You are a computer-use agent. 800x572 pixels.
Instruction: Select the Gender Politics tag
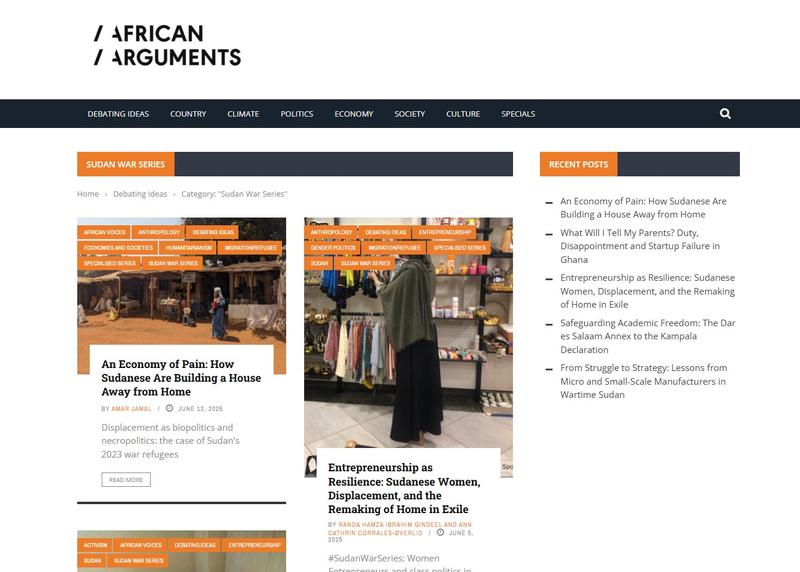point(333,247)
